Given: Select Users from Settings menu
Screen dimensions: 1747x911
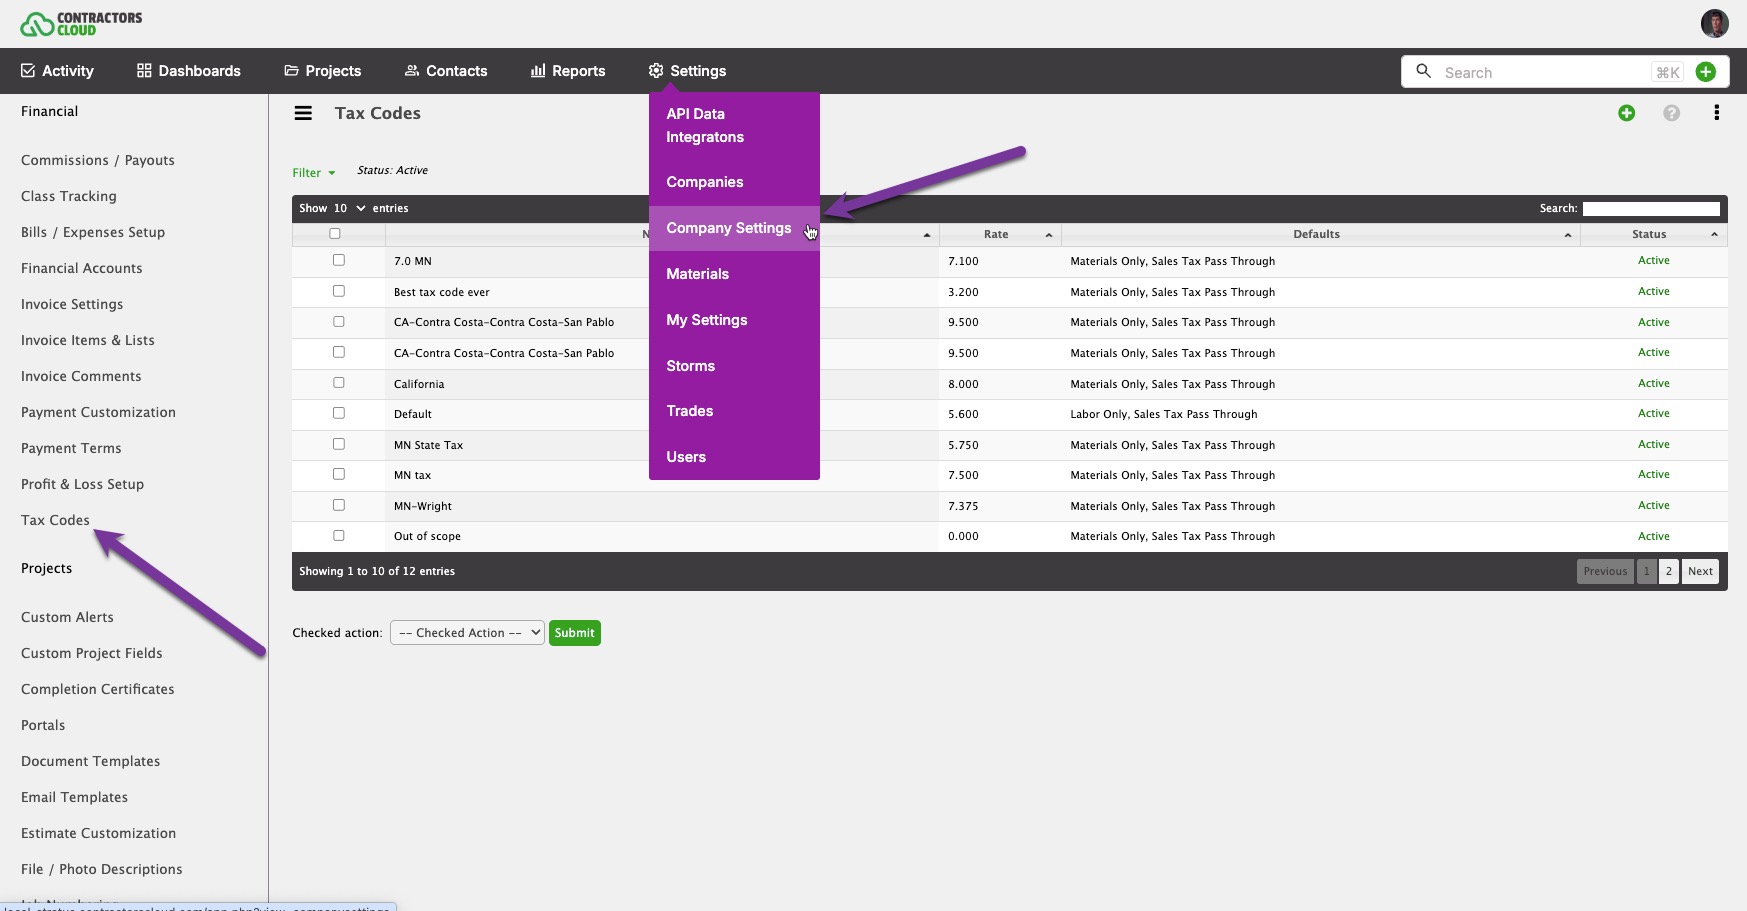Looking at the screenshot, I should tap(734, 457).
